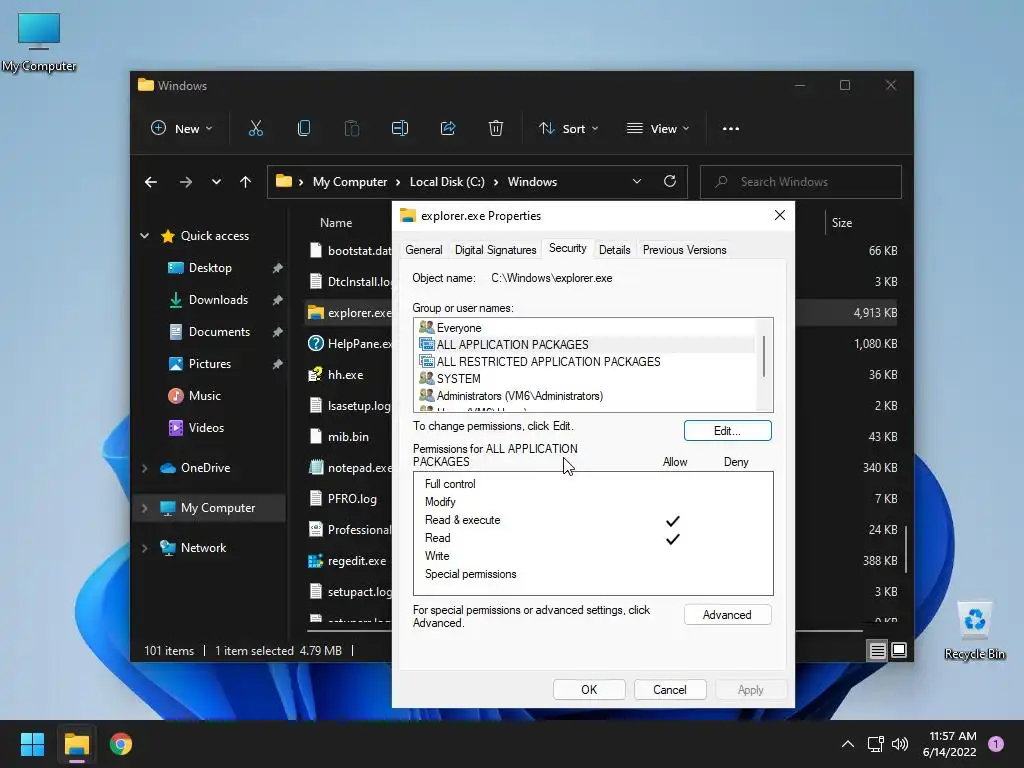The height and width of the screenshot is (768, 1024).
Task: Open Start menu on the taskbar
Action: pyautogui.click(x=32, y=744)
